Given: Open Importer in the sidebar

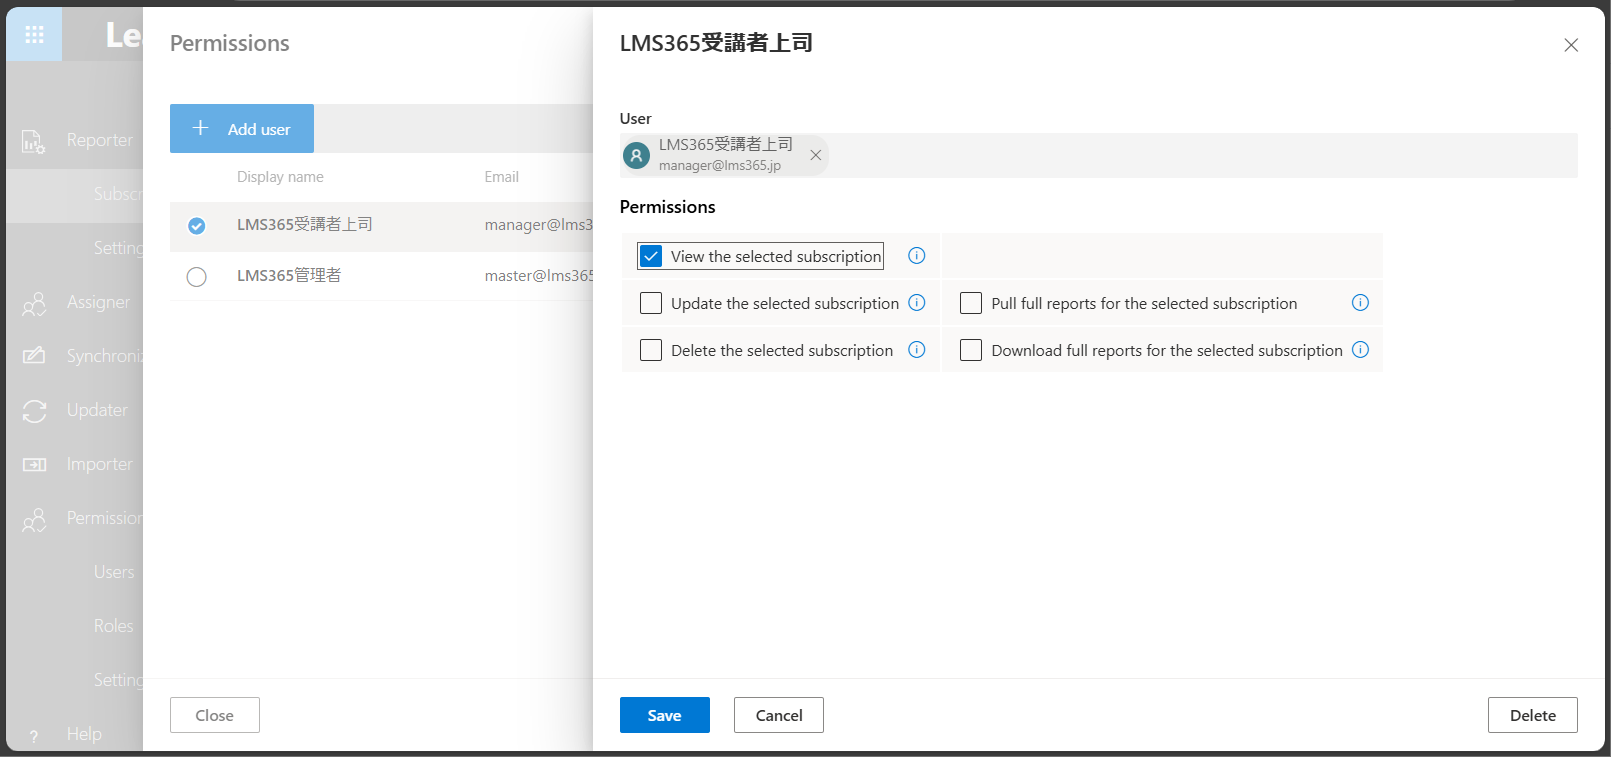Looking at the screenshot, I should point(100,464).
